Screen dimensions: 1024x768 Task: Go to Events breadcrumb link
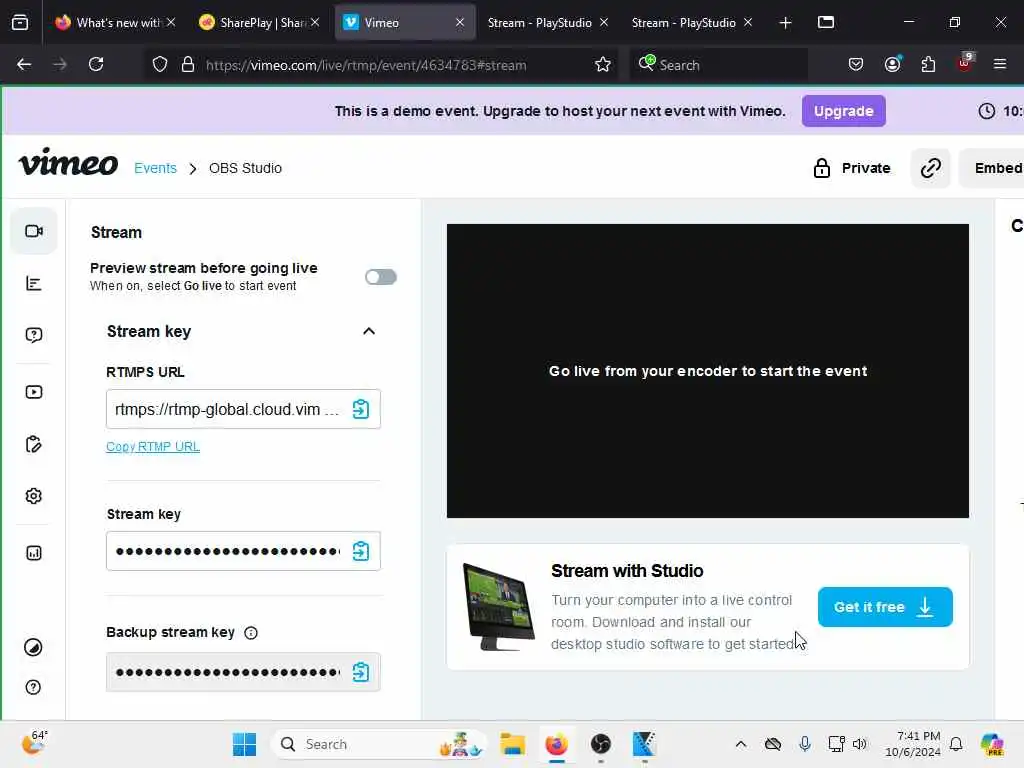tap(155, 168)
